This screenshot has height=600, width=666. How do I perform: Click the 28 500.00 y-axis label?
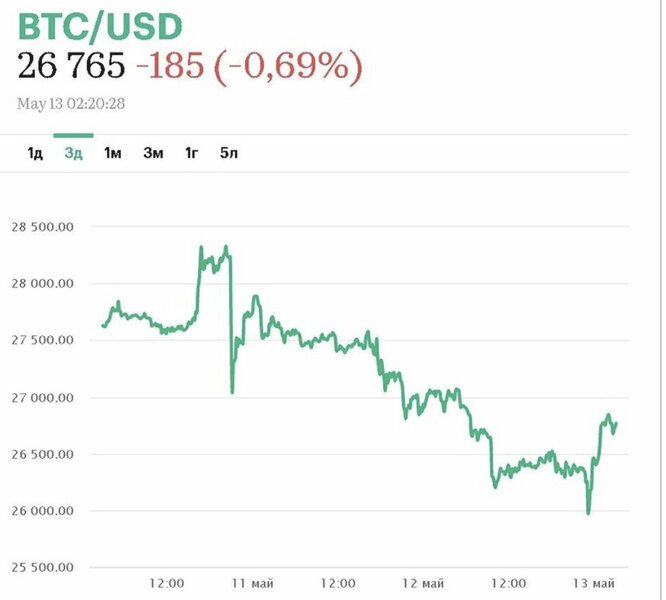[41, 227]
